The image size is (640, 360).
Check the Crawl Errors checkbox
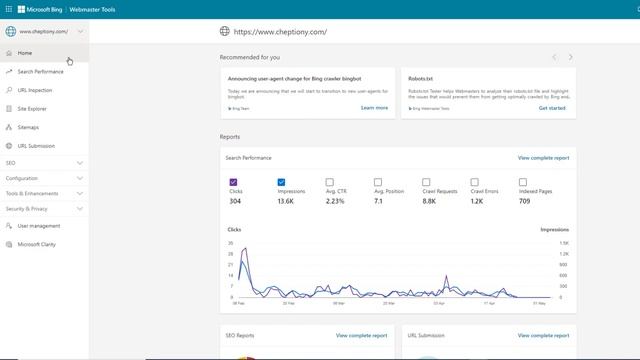[474, 182]
